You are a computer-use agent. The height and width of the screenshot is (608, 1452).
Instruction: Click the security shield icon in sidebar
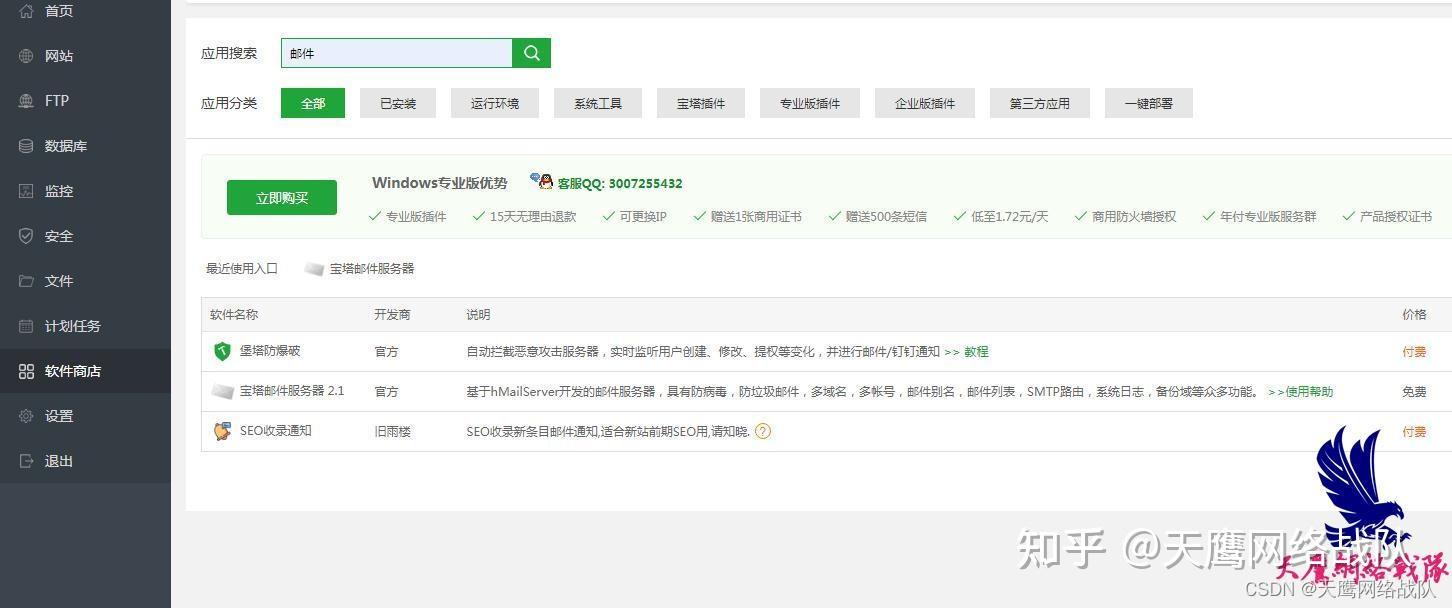pos(26,236)
